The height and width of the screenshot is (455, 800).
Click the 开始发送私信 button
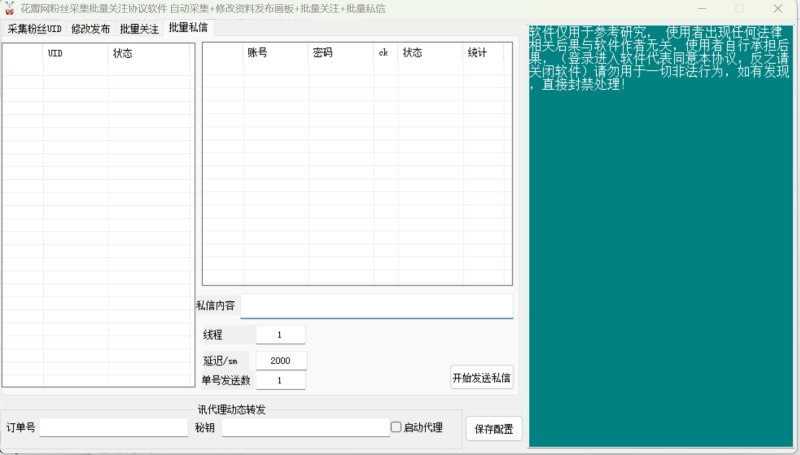click(482, 377)
